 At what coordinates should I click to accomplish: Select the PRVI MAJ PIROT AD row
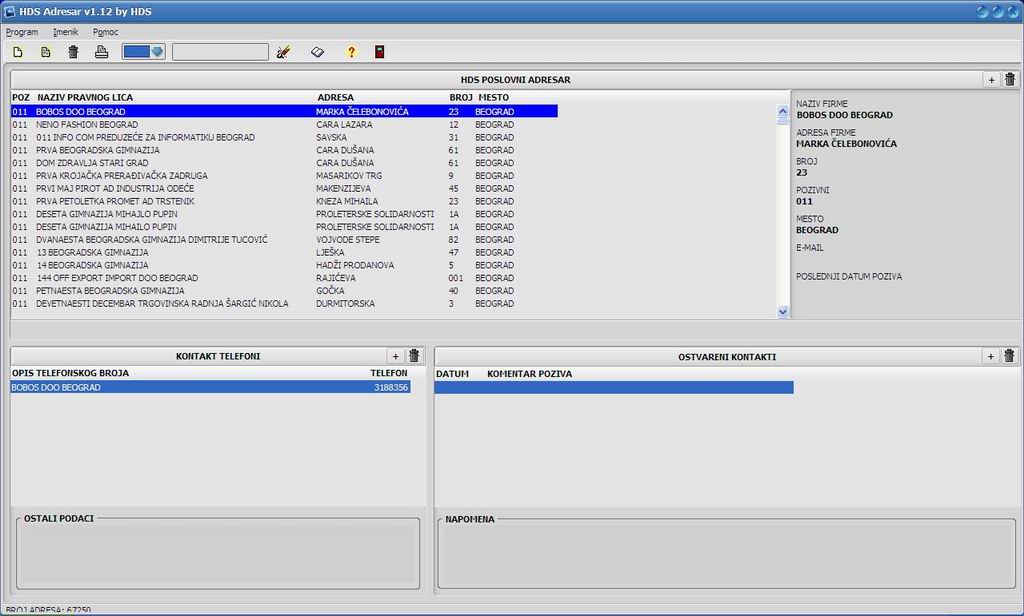(284, 188)
